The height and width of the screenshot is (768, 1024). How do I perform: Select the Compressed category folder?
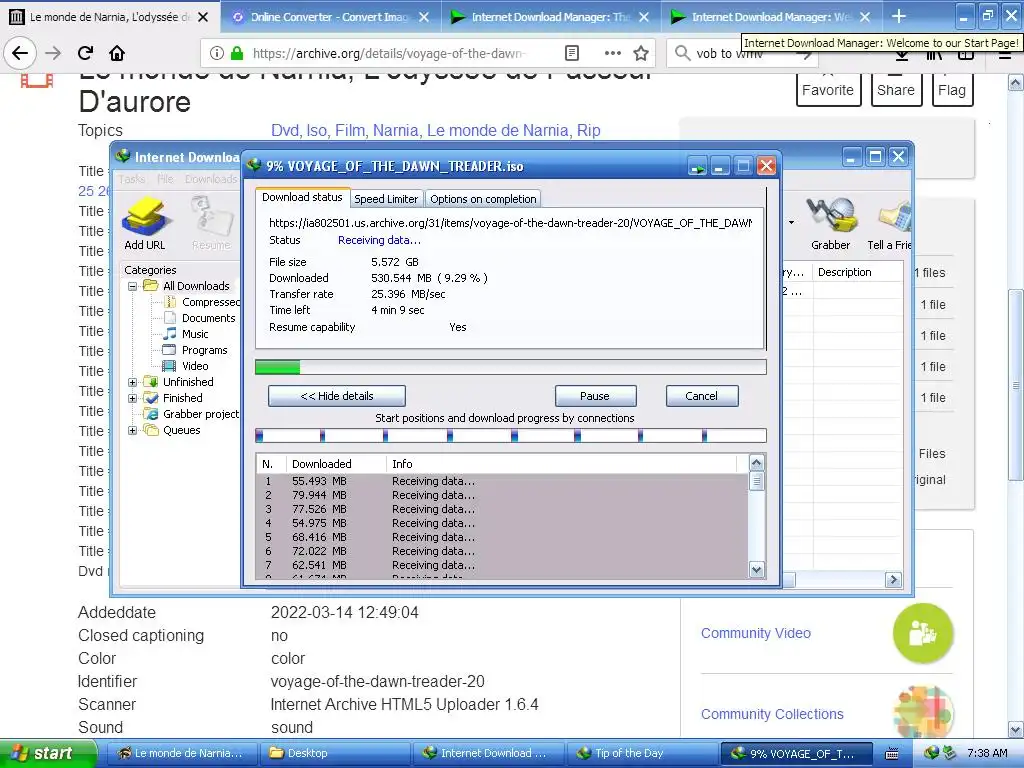tap(203, 302)
